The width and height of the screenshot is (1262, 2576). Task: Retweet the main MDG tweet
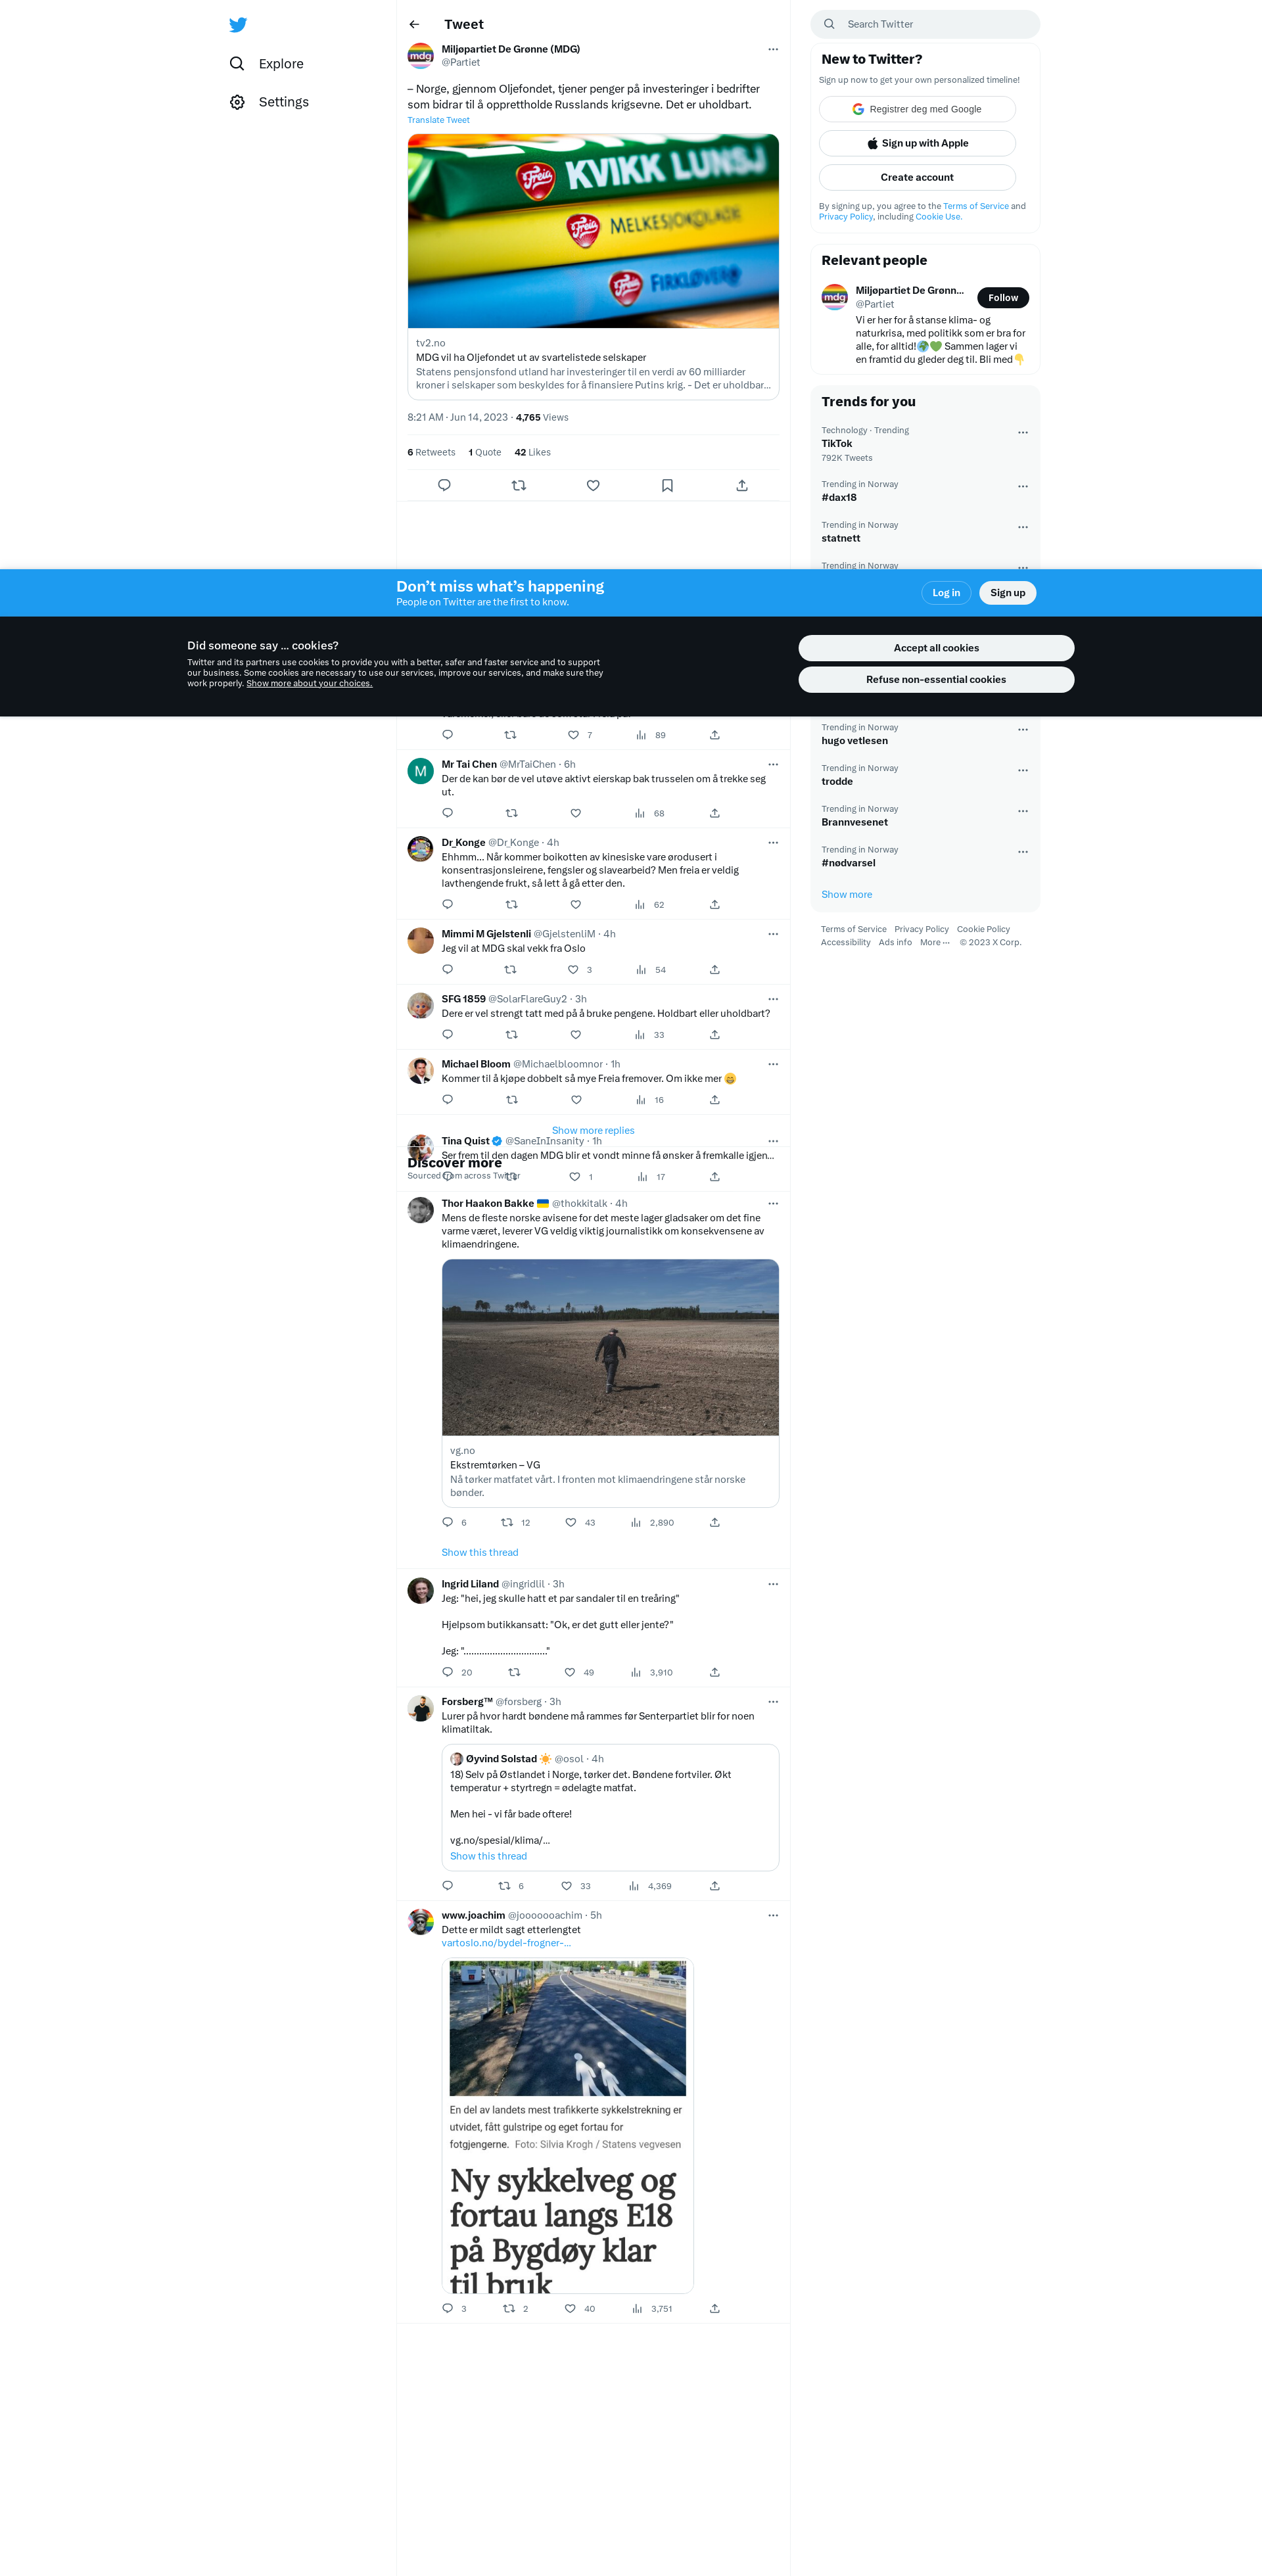(518, 485)
